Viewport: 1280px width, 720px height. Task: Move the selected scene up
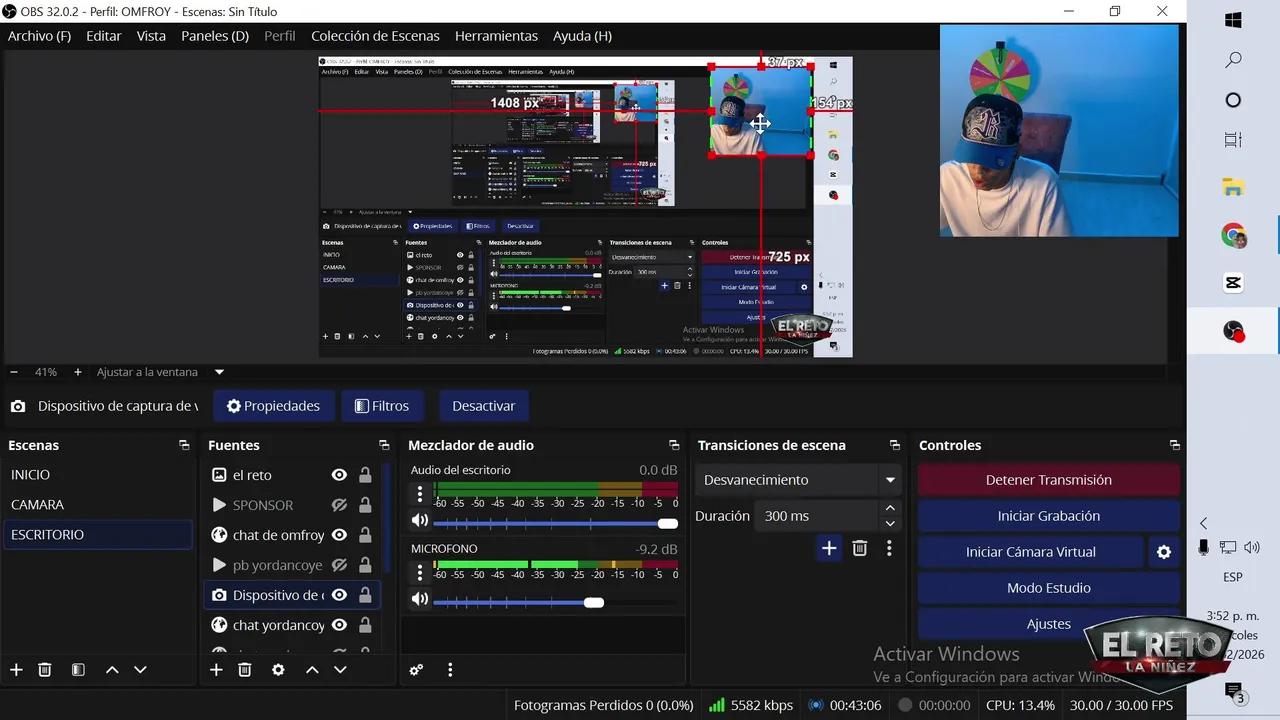click(112, 670)
